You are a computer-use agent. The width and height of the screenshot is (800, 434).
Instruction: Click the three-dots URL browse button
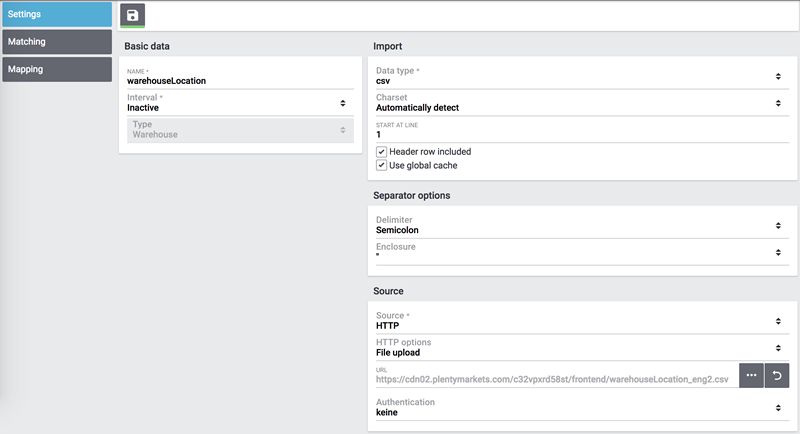tap(751, 375)
